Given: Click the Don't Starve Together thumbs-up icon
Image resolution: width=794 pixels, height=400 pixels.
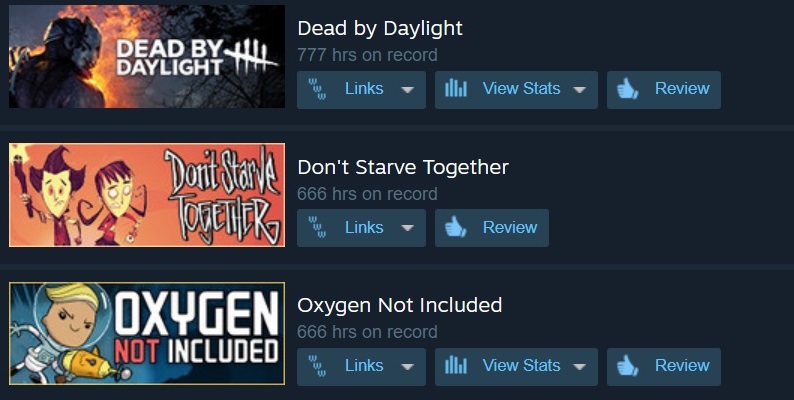Looking at the screenshot, I should click(x=455, y=228).
